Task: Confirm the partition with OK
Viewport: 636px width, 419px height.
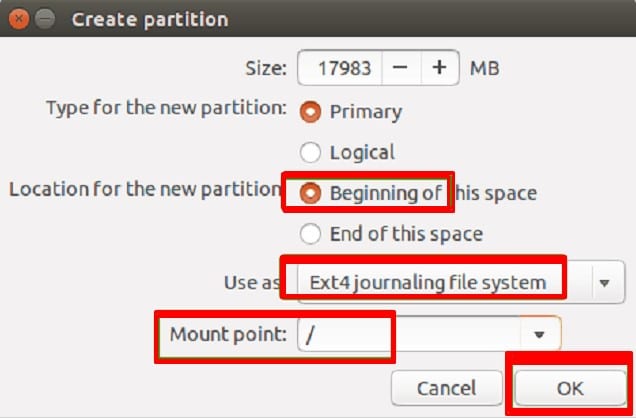Action: pos(569,388)
